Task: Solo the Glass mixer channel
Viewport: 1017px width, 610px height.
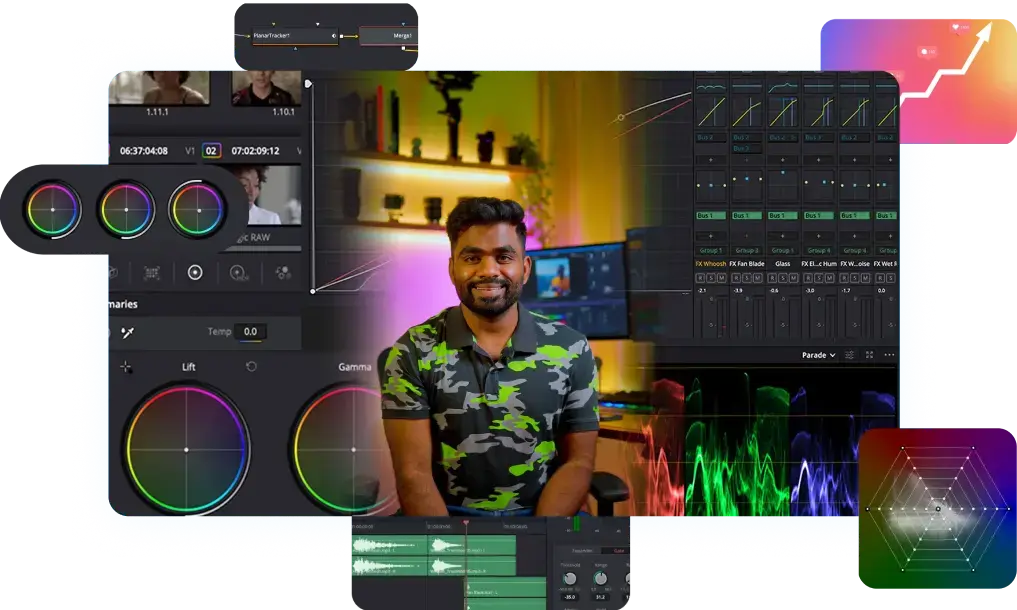Action: click(x=782, y=277)
